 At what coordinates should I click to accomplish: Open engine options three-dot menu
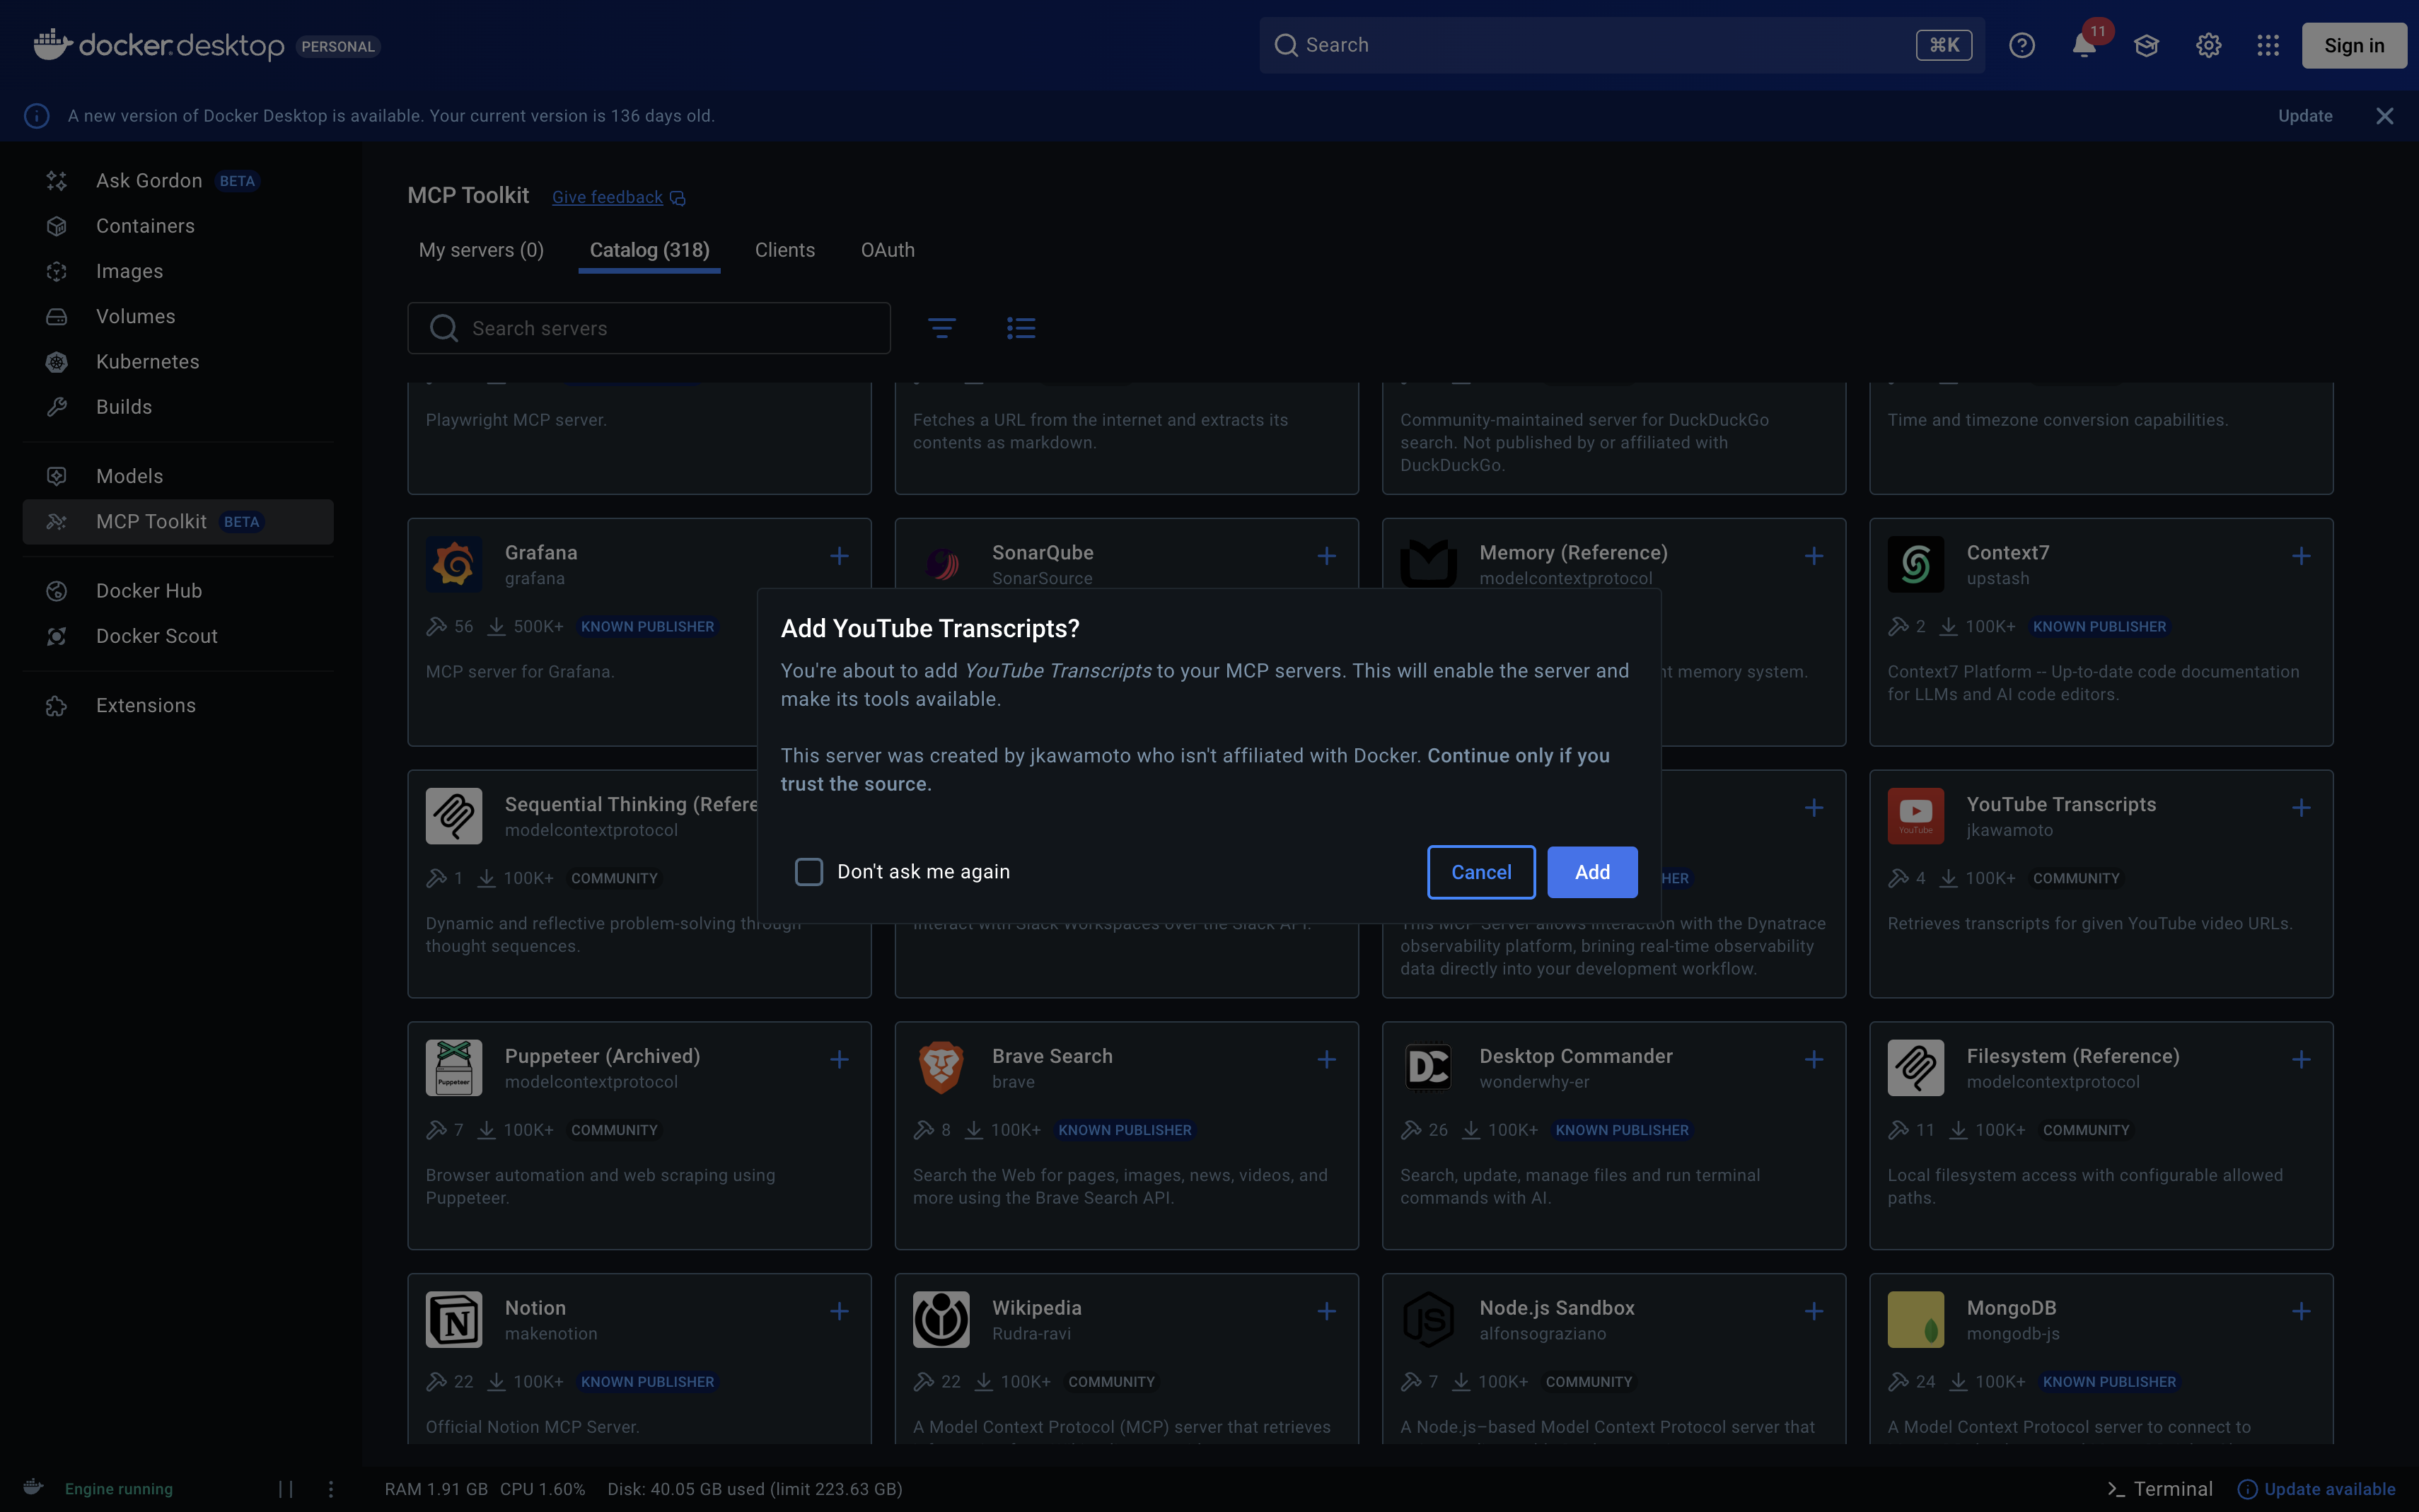(x=331, y=1489)
